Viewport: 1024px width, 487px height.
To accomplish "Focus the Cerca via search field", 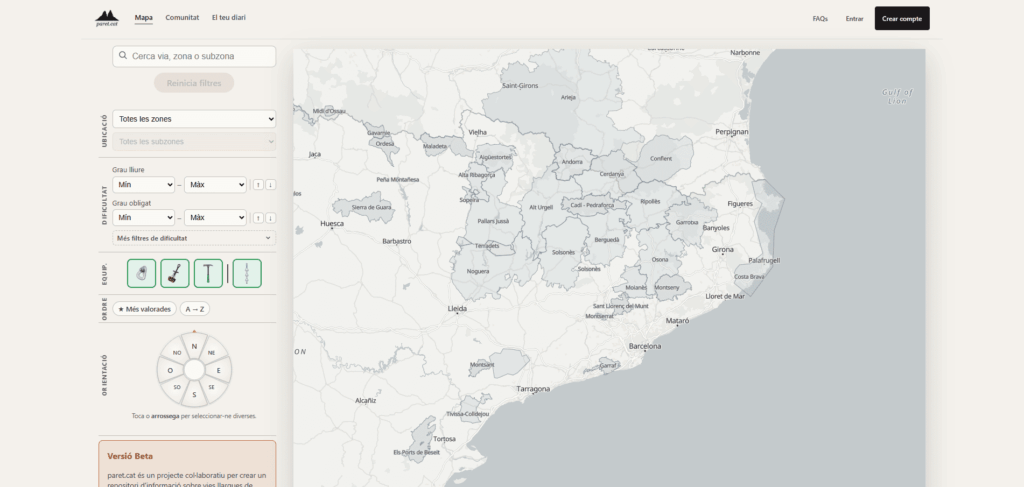I will (x=194, y=56).
